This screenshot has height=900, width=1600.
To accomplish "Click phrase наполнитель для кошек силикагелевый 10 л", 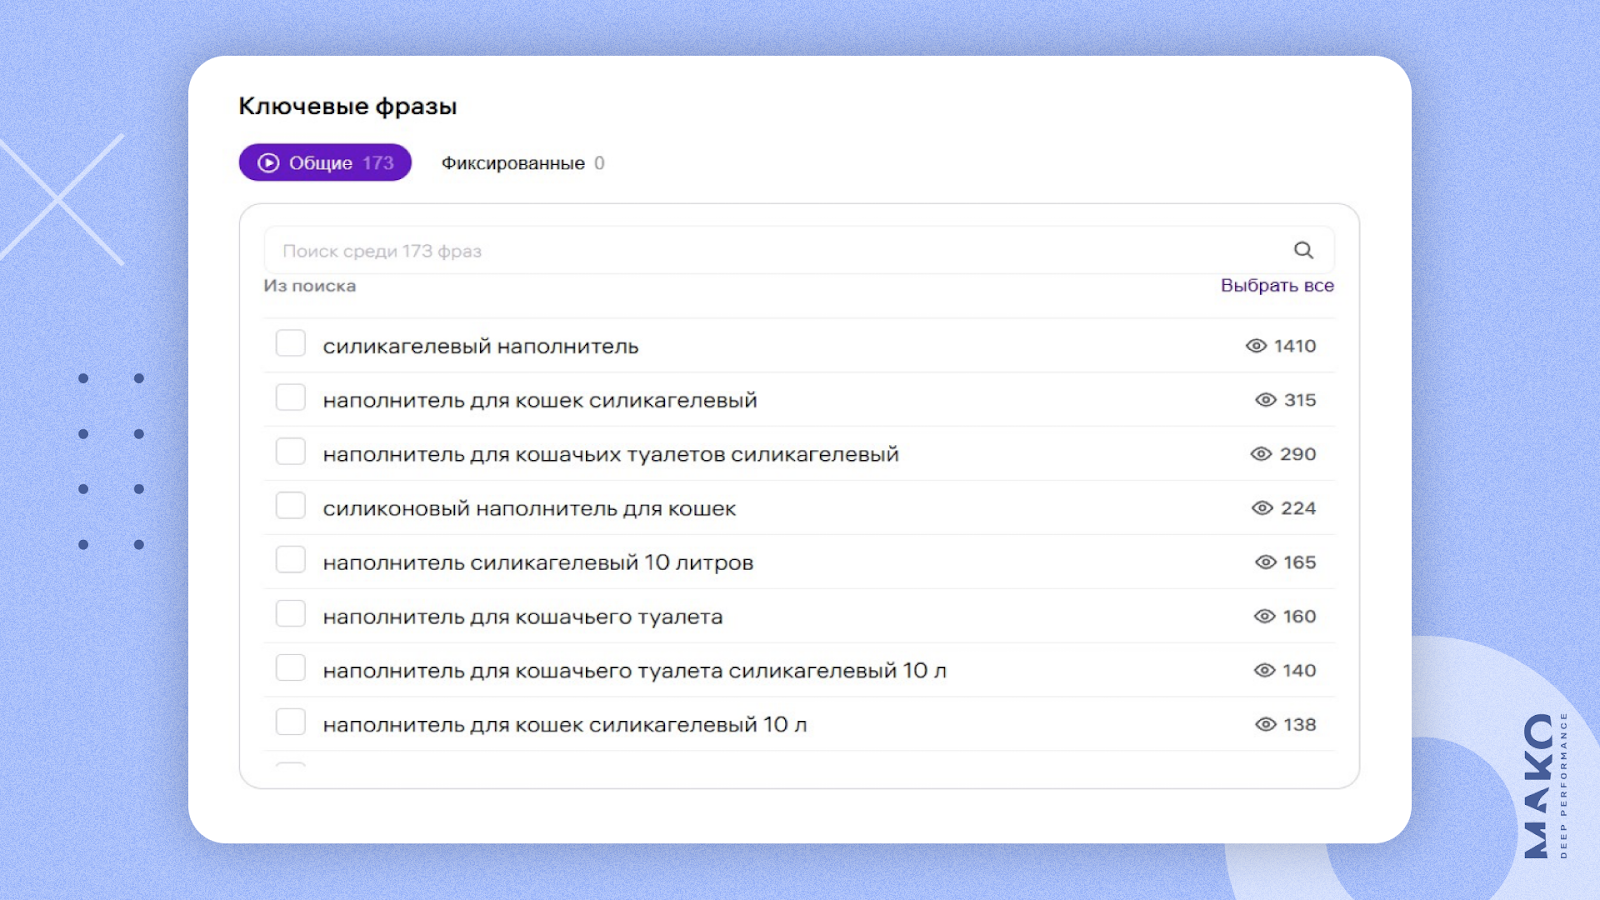I will click(565, 724).
